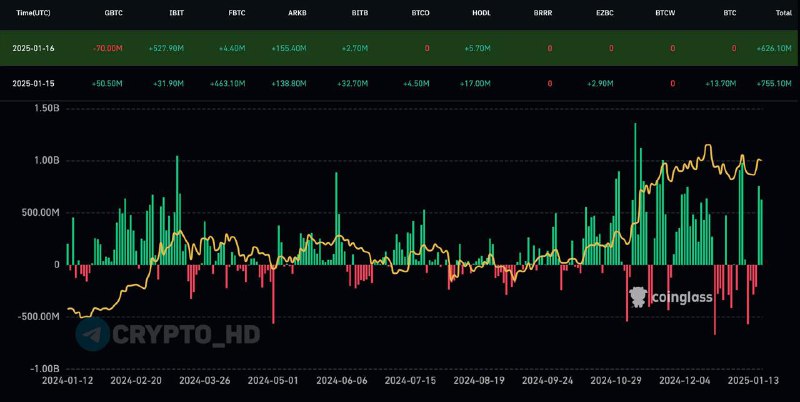Select the +626.10M total value
Viewport: 800px width, 402px height.
[x=774, y=48]
